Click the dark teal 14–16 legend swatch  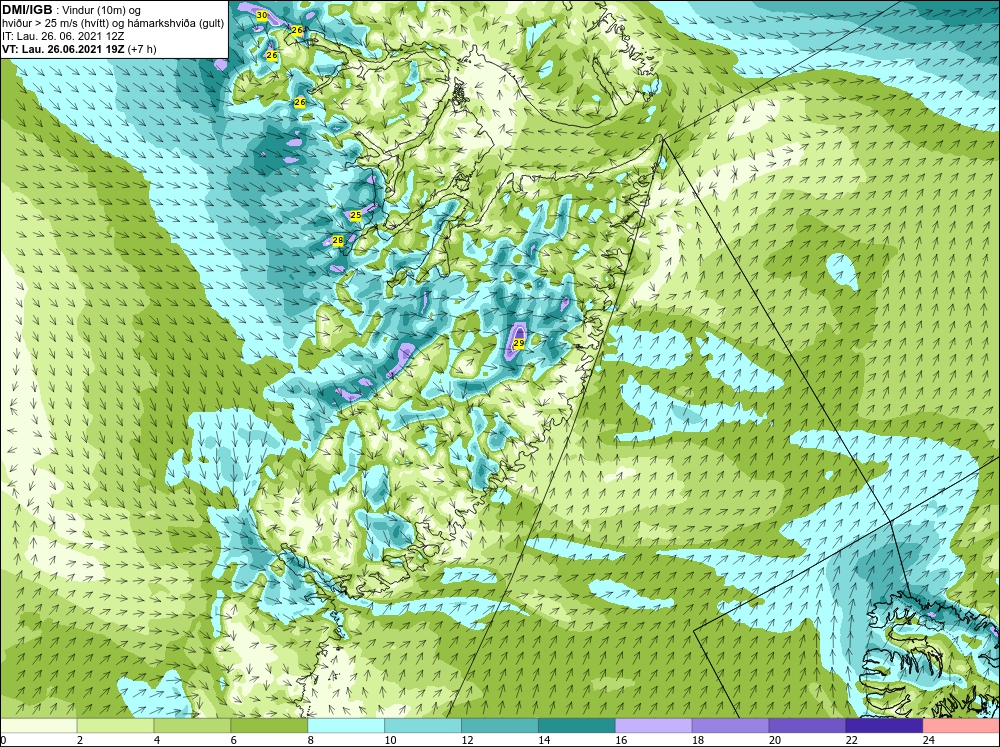tap(577, 726)
